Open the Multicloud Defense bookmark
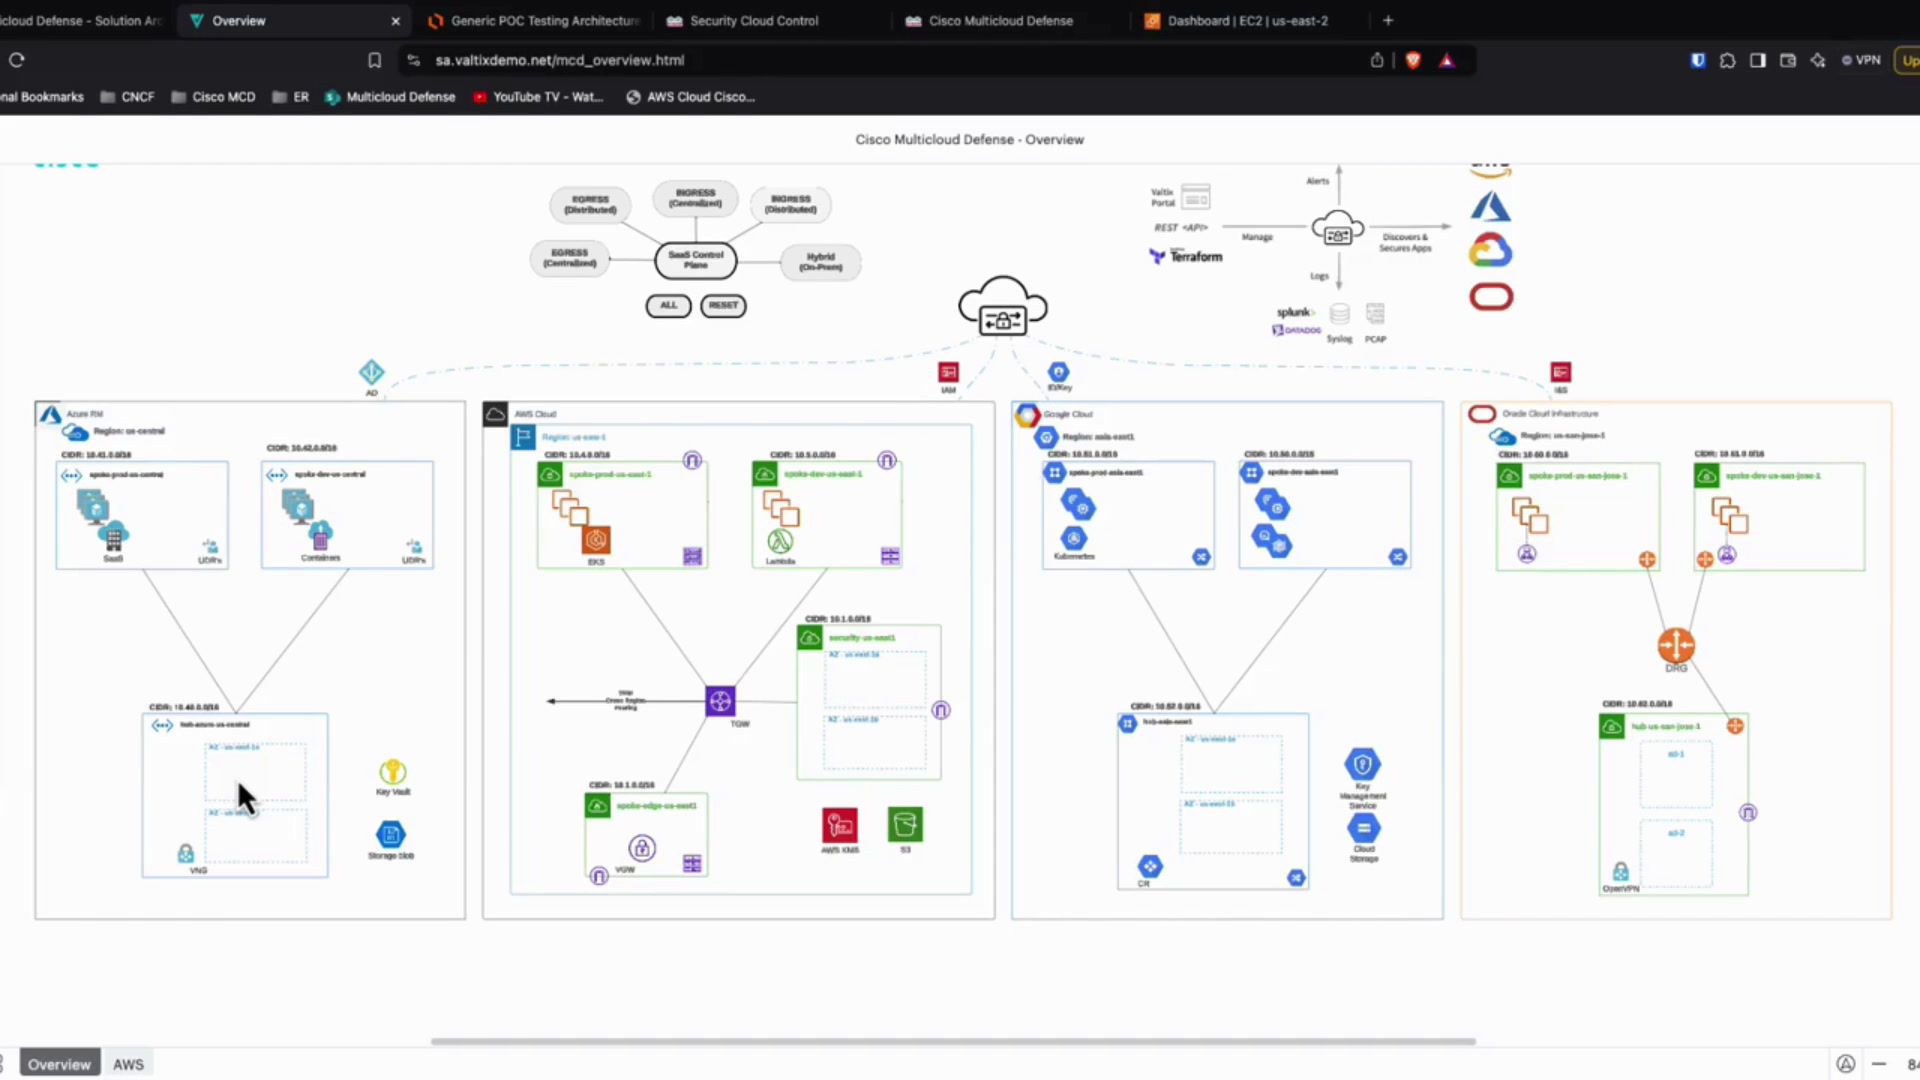 coord(390,97)
